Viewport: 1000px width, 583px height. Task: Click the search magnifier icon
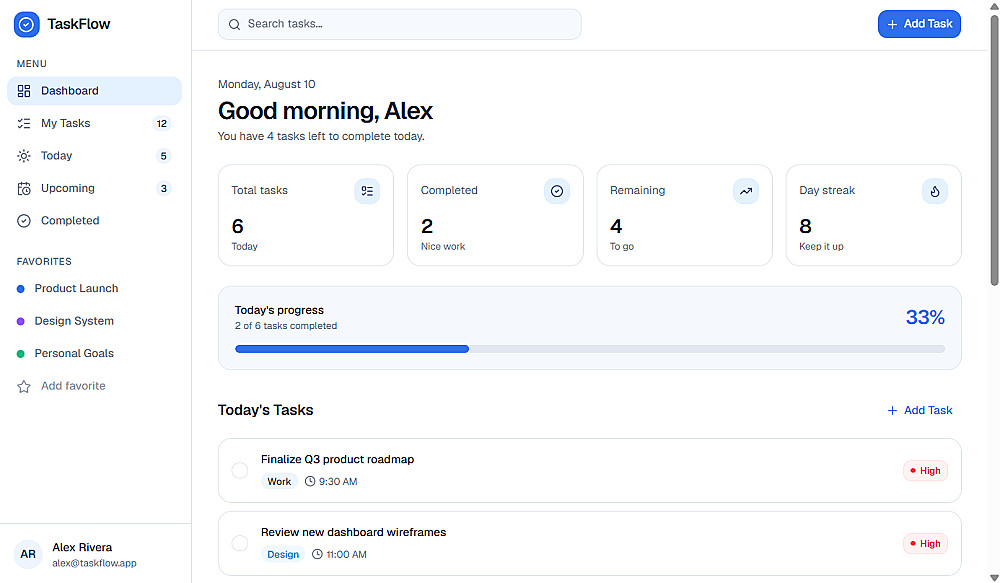(234, 24)
